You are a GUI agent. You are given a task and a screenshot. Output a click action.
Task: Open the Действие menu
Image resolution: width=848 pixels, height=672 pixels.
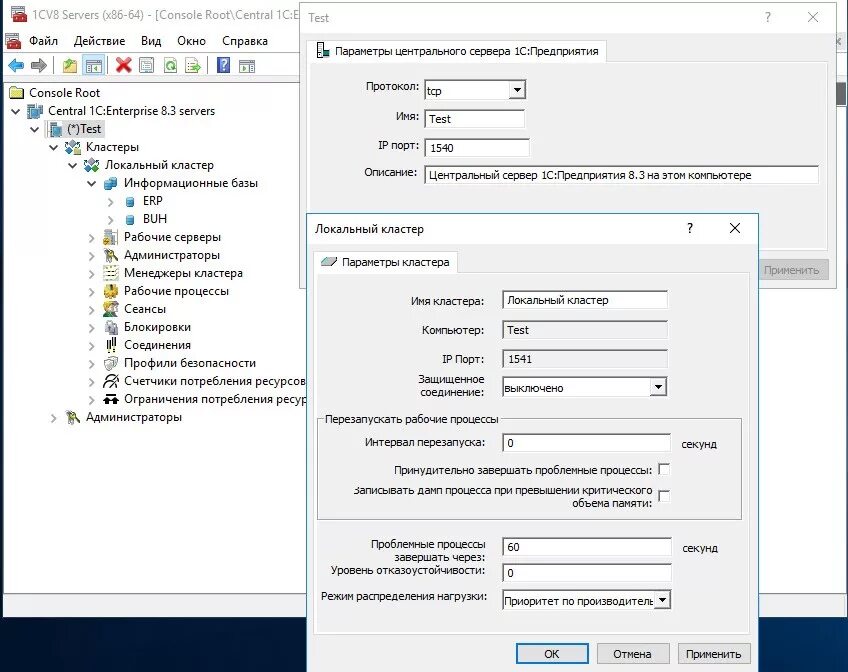coord(100,41)
